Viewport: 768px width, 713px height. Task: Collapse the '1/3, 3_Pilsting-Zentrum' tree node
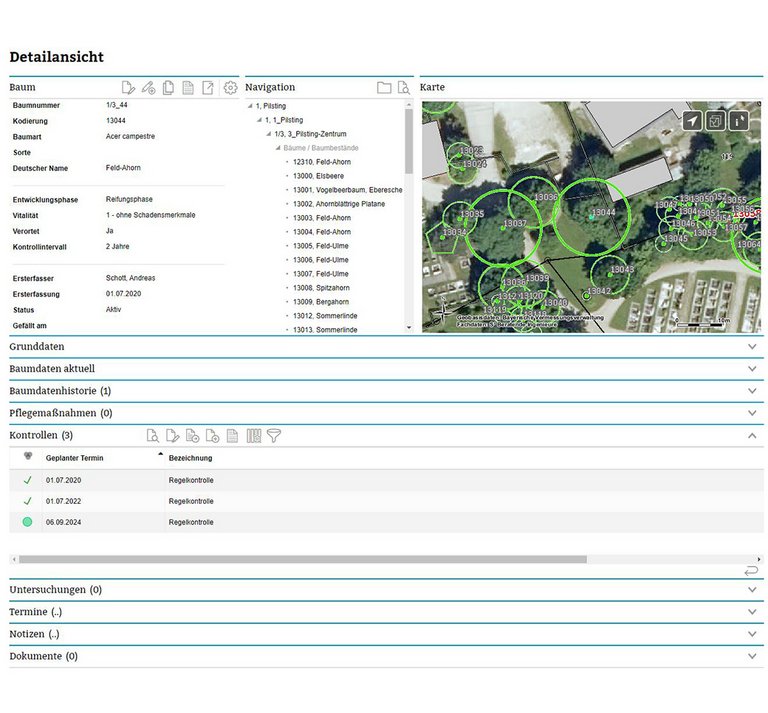tap(269, 134)
